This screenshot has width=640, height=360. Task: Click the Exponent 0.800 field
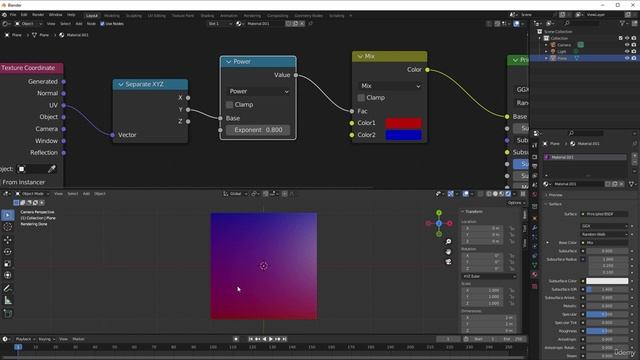tap(258, 130)
